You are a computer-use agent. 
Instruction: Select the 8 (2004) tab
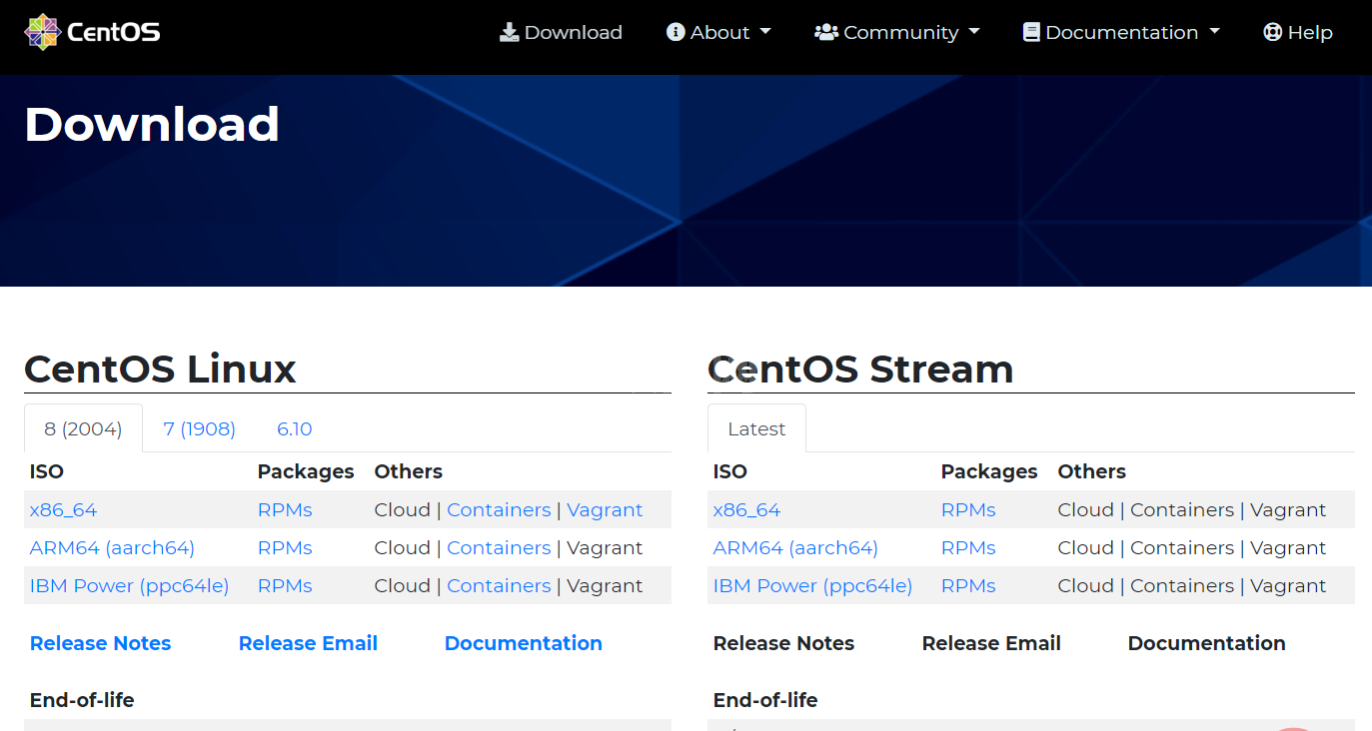(x=83, y=429)
